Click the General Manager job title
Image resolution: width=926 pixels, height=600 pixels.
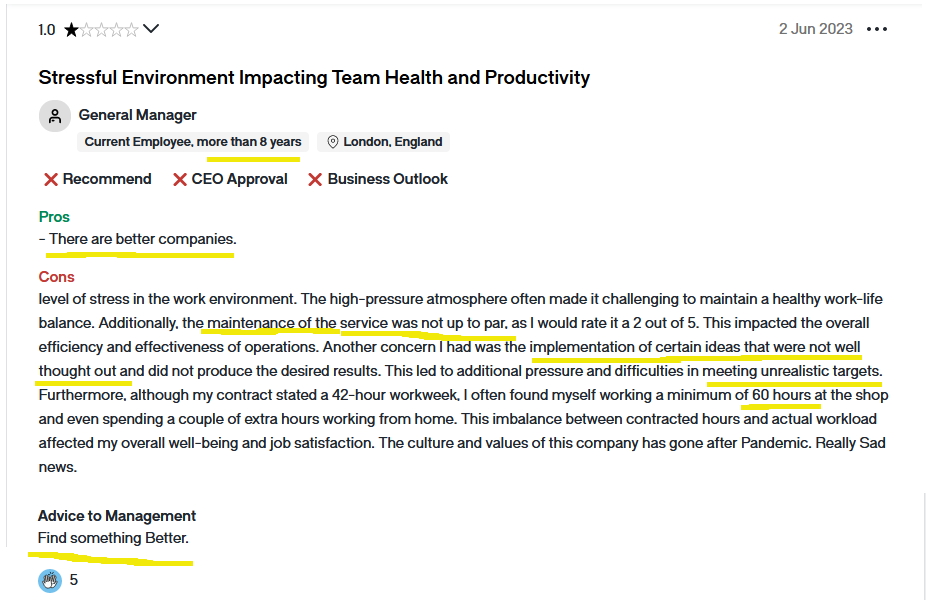[137, 115]
